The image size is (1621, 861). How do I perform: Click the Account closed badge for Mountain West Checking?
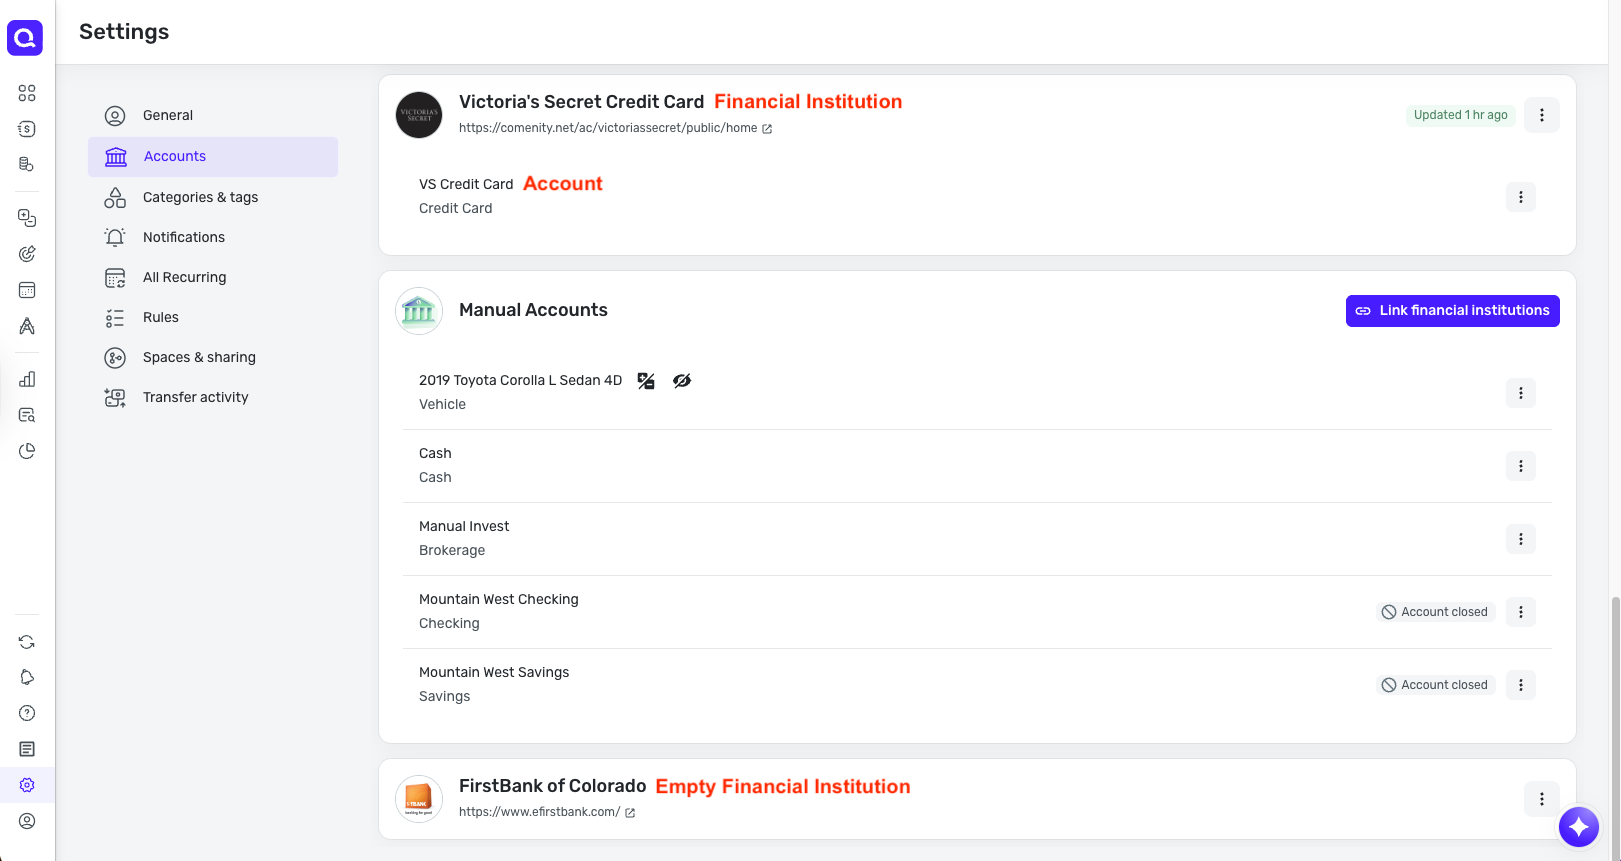[x=1435, y=612]
